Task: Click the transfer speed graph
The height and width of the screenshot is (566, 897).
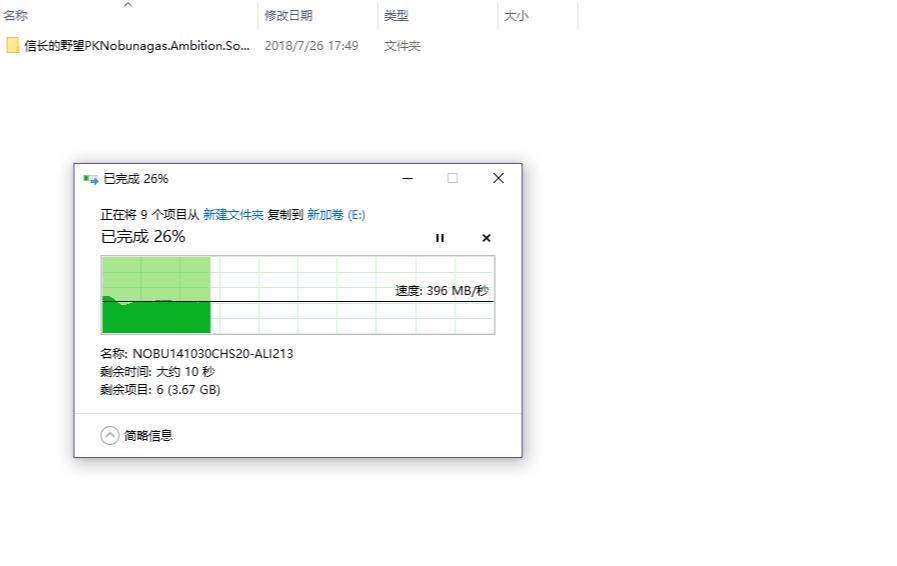Action: click(297, 295)
